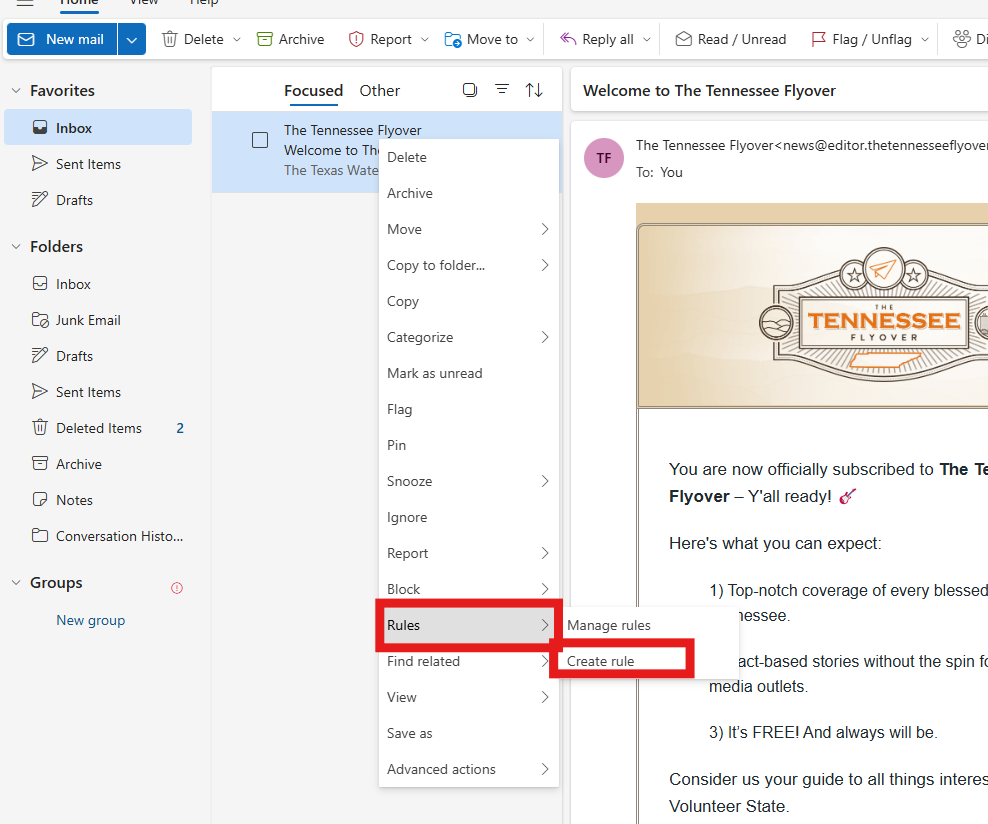Open the Junk Email folder
The image size is (988, 824).
click(x=98, y=320)
